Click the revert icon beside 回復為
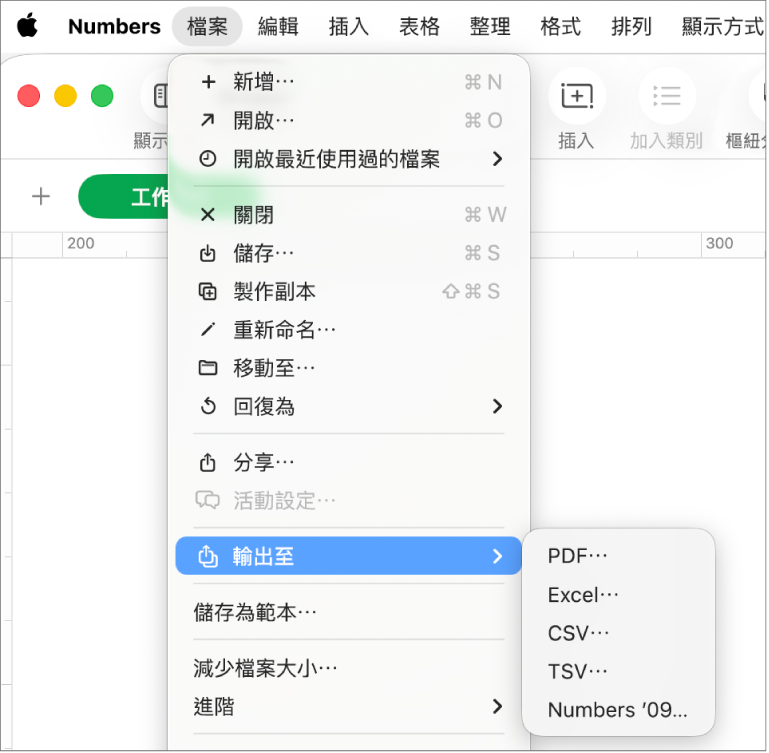The width and height of the screenshot is (769, 753). coord(208,406)
